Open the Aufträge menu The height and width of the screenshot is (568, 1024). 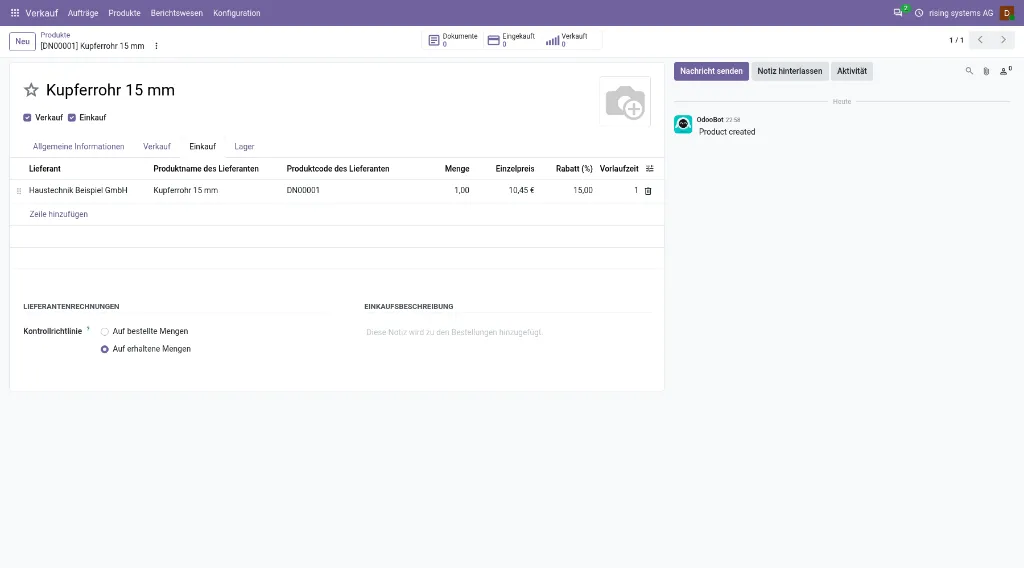click(83, 13)
